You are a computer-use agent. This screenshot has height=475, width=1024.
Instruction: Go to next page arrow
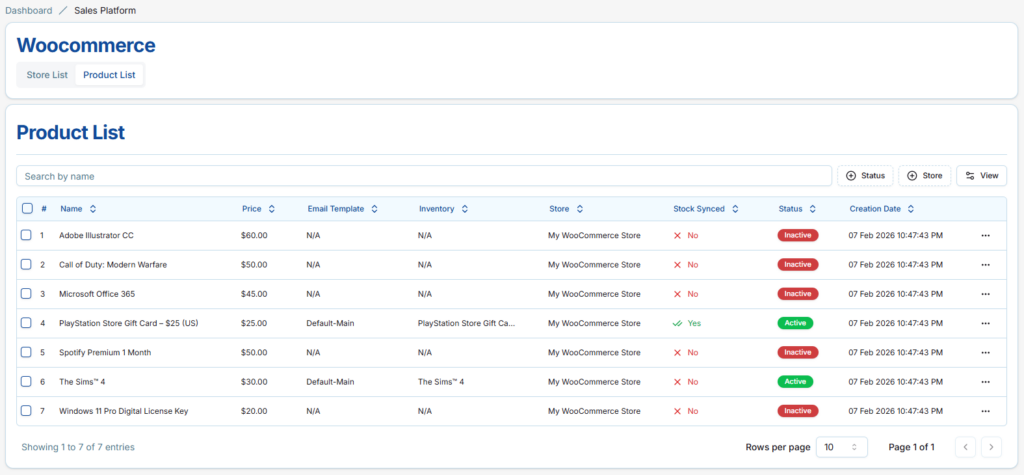[991, 447]
